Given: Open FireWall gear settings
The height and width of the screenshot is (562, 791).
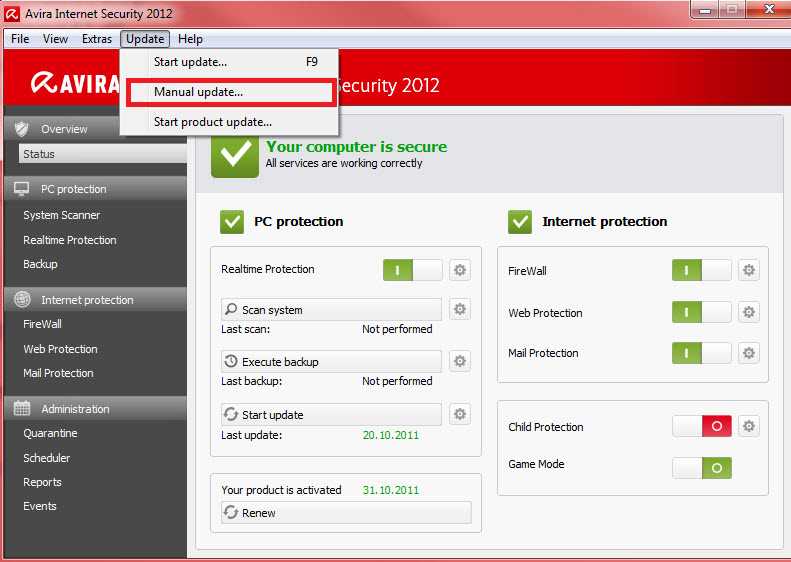Looking at the screenshot, I should [x=749, y=270].
